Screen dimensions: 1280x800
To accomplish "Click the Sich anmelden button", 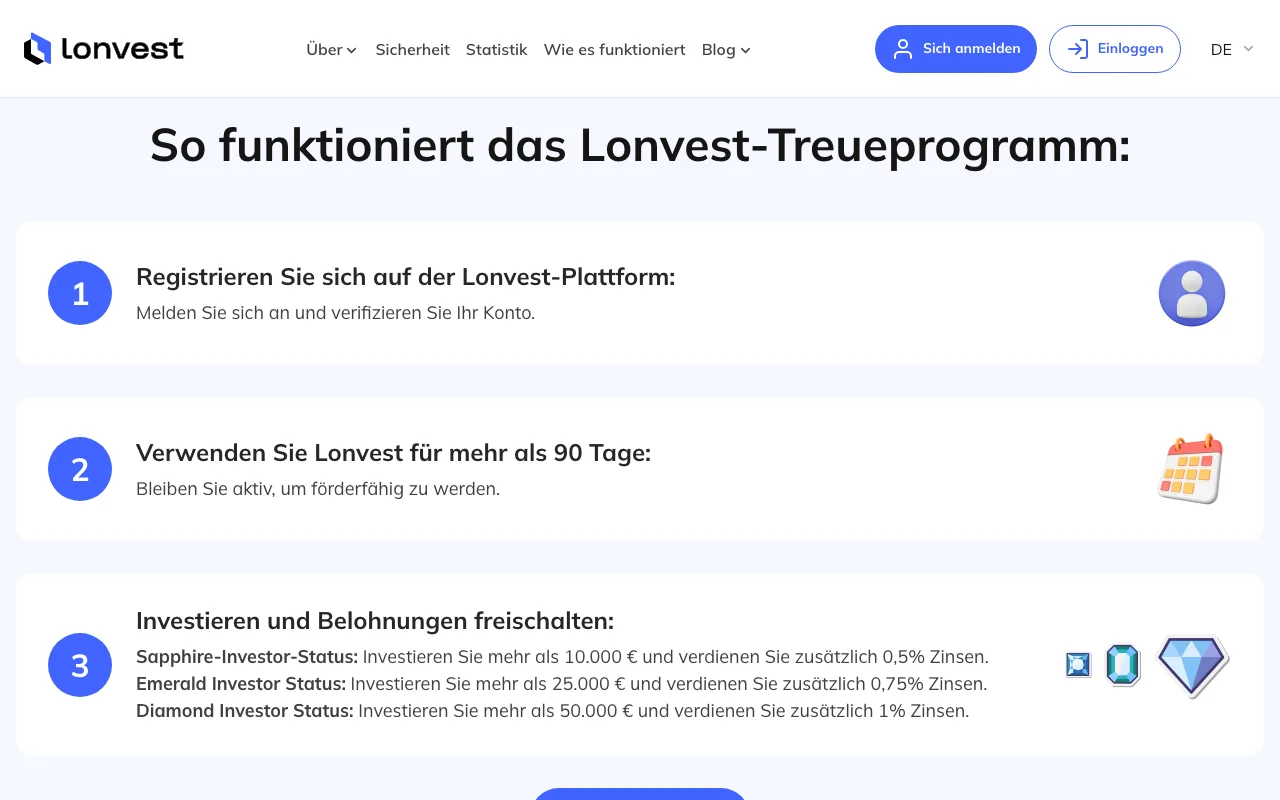I will (x=956, y=49).
